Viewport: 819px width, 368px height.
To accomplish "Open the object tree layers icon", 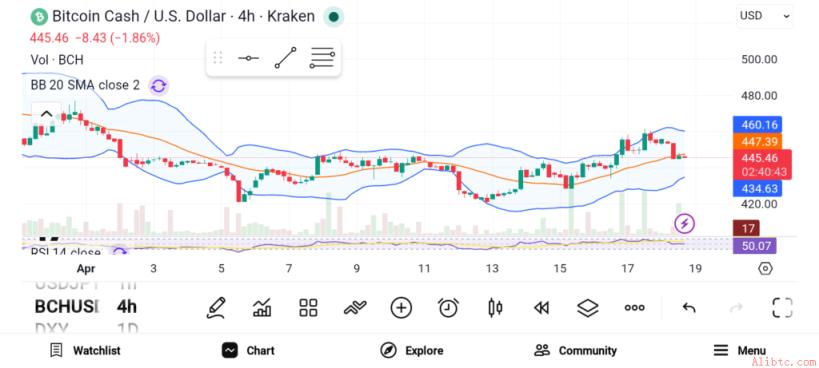I will click(588, 307).
